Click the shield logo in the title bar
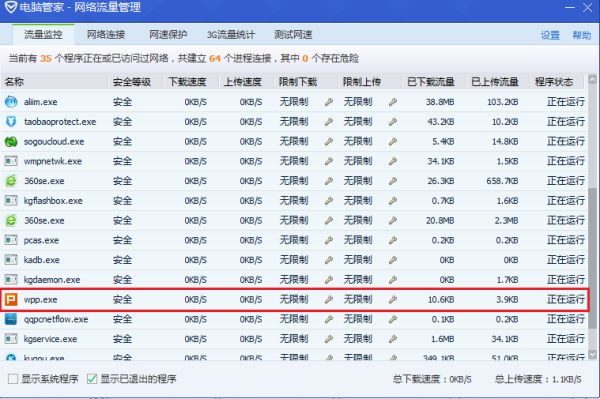Image resolution: width=600 pixels, height=399 pixels. (x=11, y=7)
